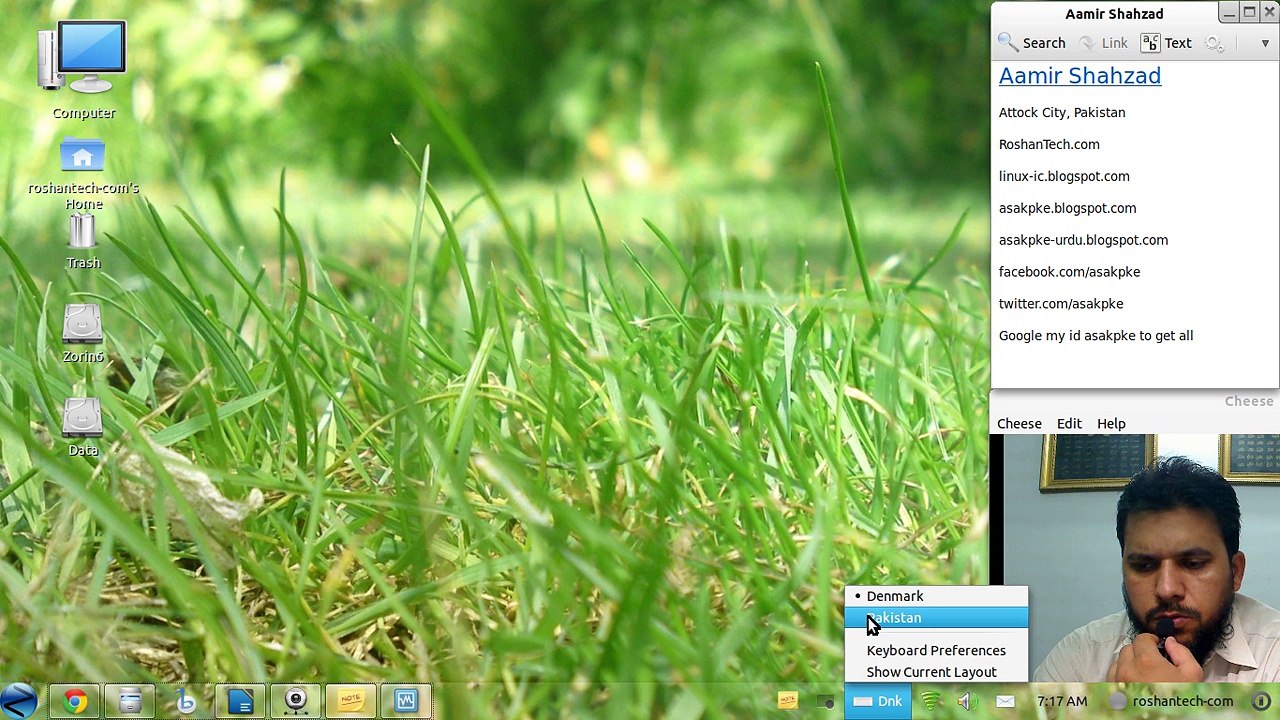Click the 'Attock City, Pakistan' line

[x=1062, y=112]
